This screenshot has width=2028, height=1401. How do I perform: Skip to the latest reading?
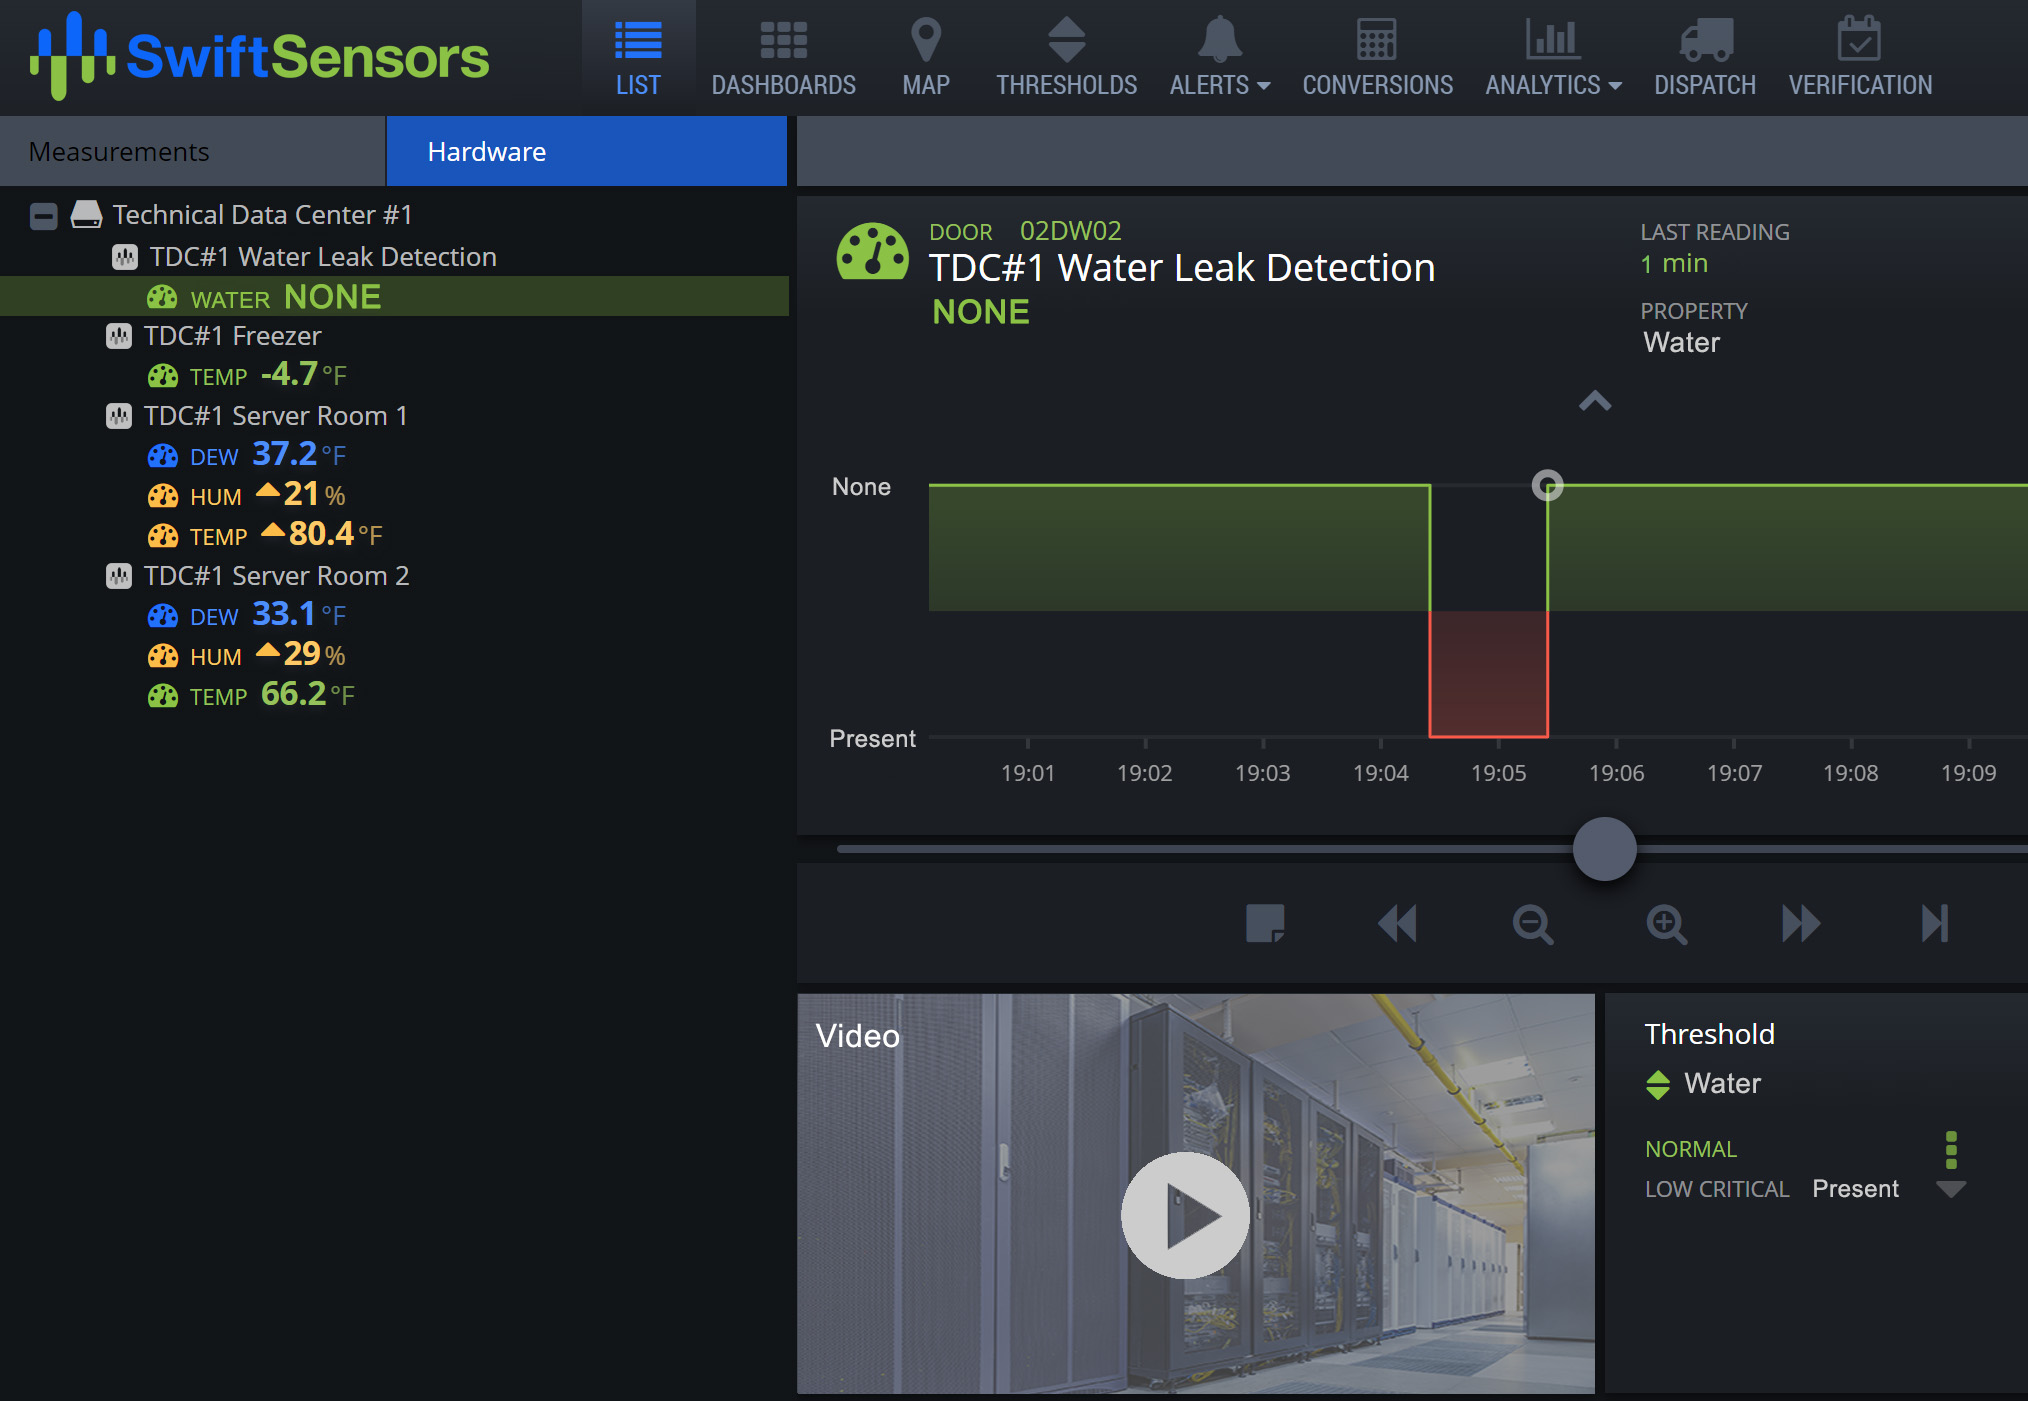[x=1934, y=923]
